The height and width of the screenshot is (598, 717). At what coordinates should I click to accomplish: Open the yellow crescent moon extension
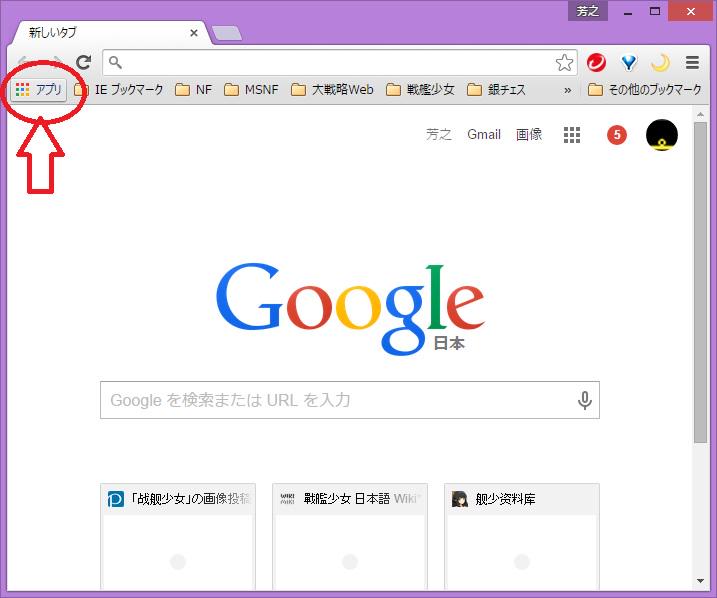click(x=660, y=63)
